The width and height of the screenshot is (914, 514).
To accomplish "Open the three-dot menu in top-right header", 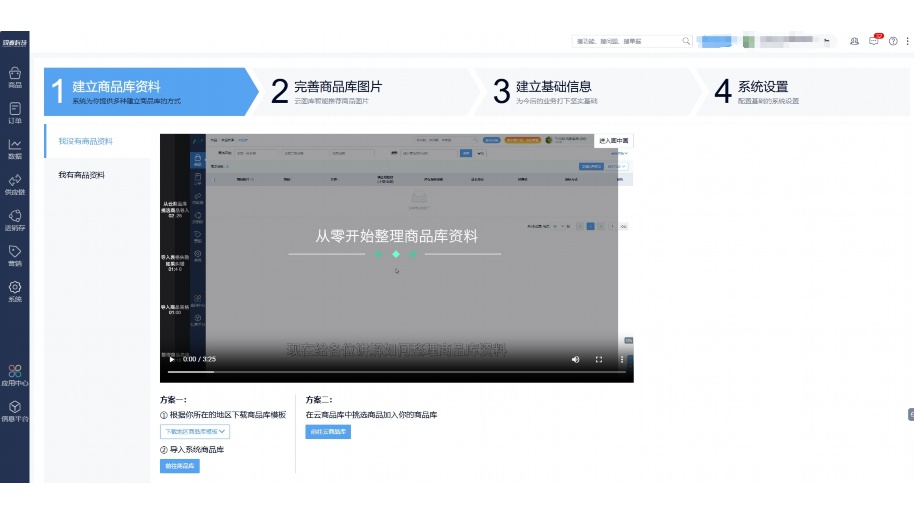I will coord(907,41).
